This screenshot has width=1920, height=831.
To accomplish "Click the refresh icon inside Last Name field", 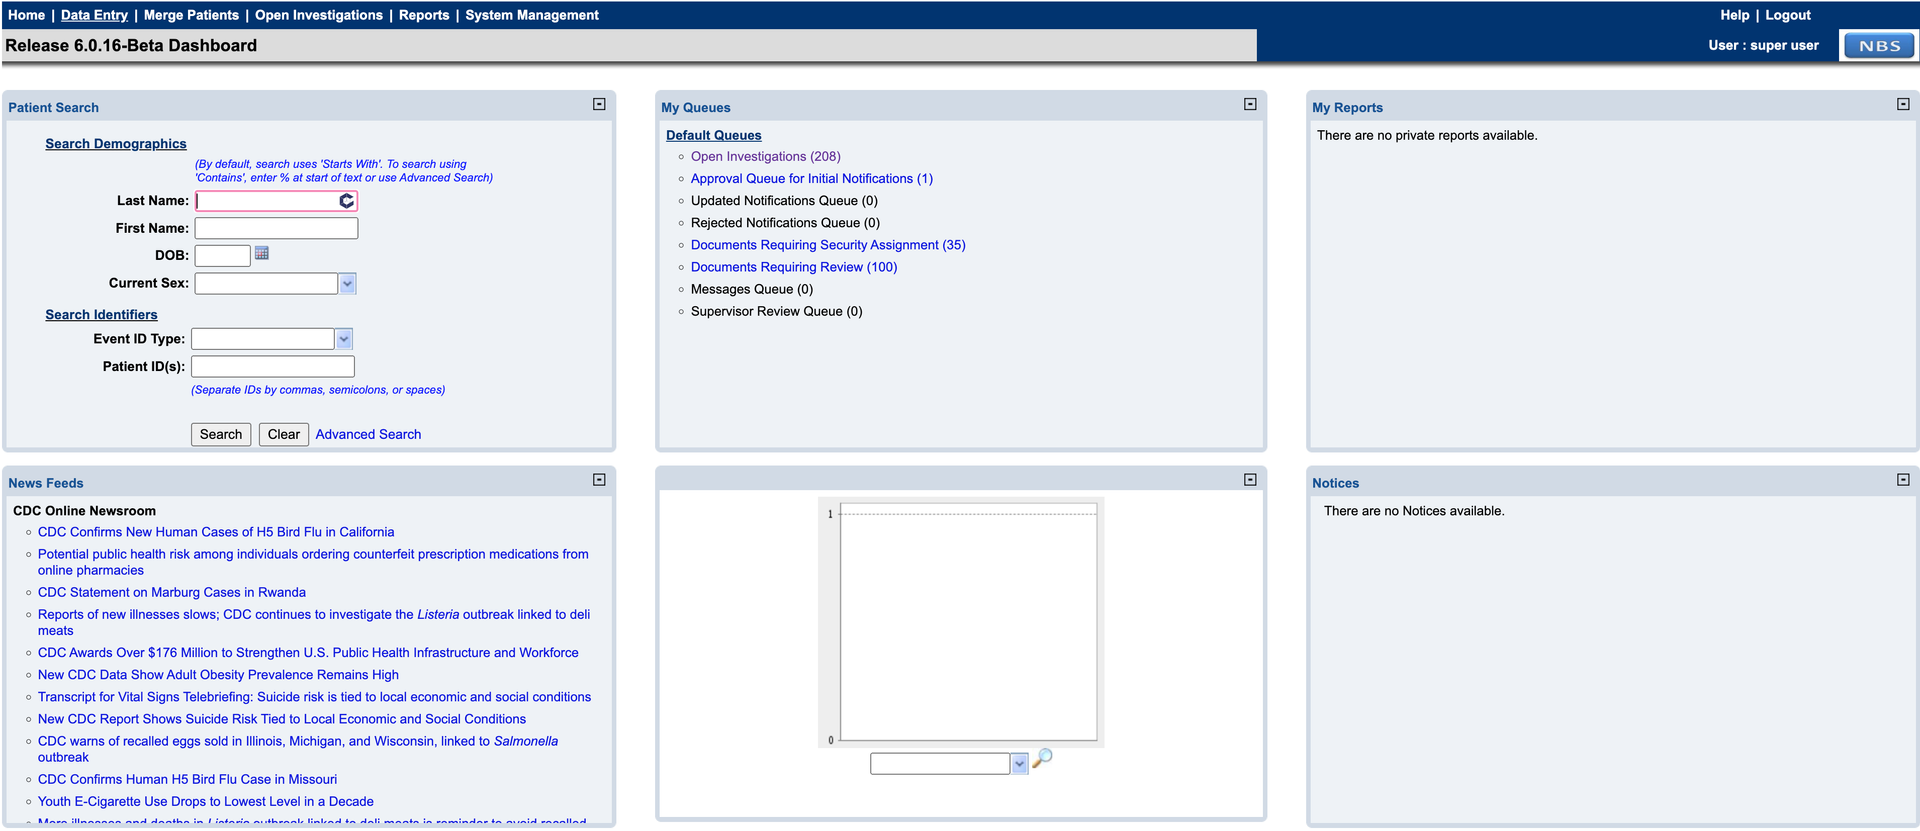I will tap(346, 201).
